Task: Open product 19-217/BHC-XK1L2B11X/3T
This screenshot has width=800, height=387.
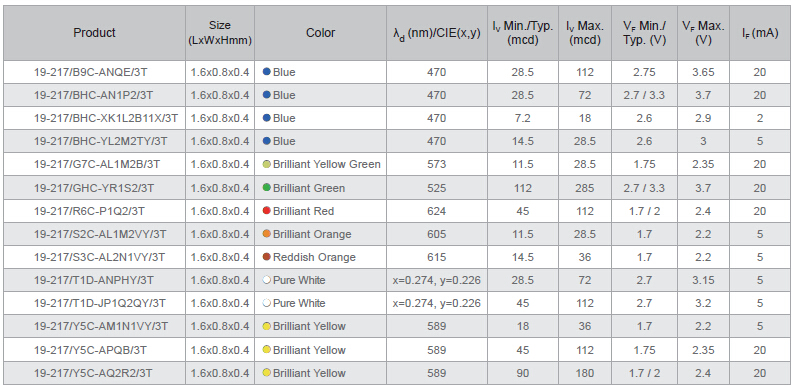Action: pos(106,118)
